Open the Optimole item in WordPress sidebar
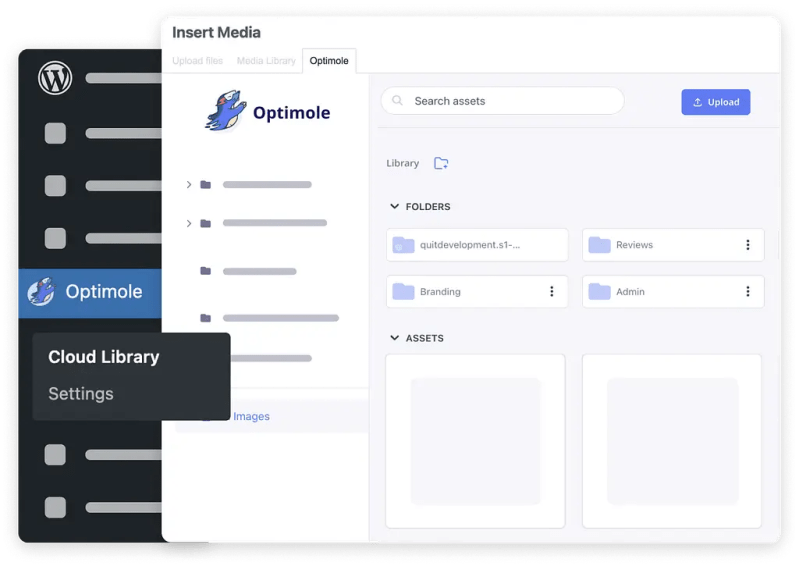Viewport: 799px width, 566px height. click(90, 293)
